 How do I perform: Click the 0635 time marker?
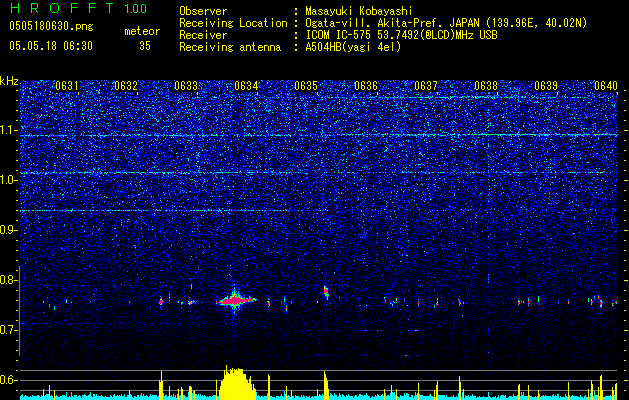tap(306, 86)
